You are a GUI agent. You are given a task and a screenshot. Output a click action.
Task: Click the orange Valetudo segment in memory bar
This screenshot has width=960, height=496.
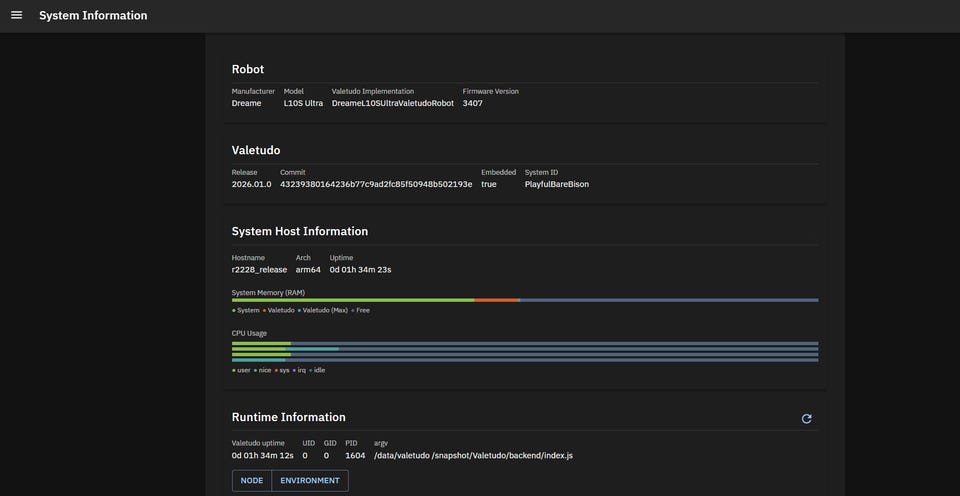[x=496, y=300]
